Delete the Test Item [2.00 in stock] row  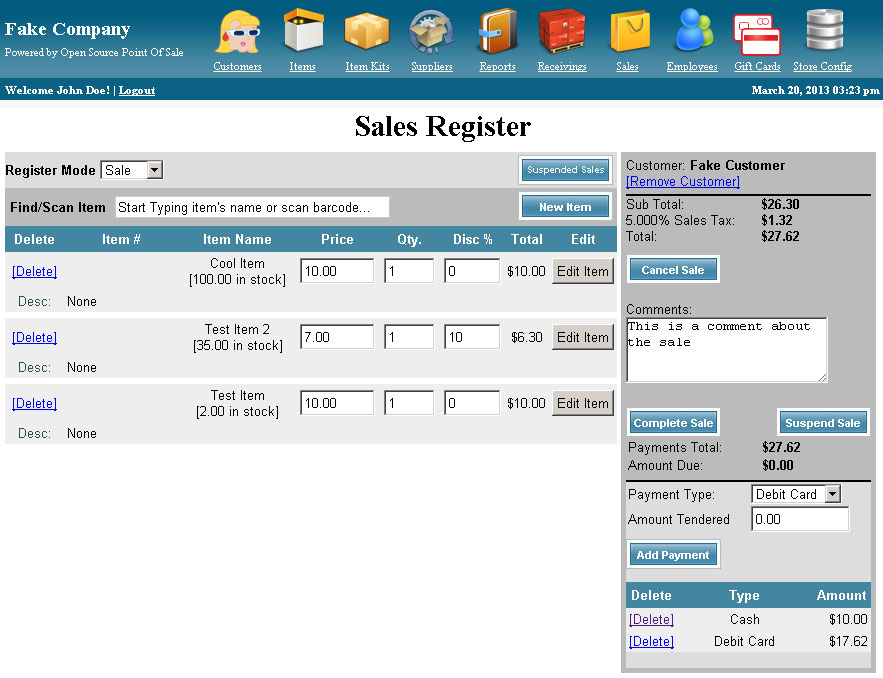34,403
